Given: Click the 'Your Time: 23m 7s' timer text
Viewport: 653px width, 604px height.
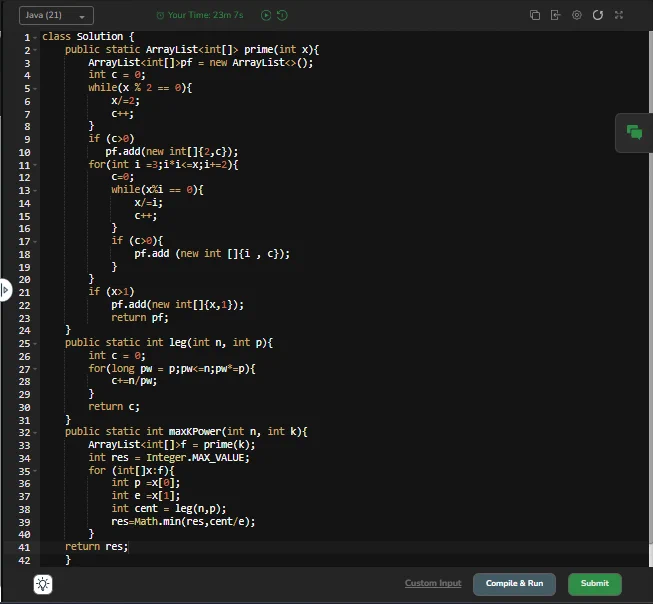Looking at the screenshot, I should coord(205,15).
